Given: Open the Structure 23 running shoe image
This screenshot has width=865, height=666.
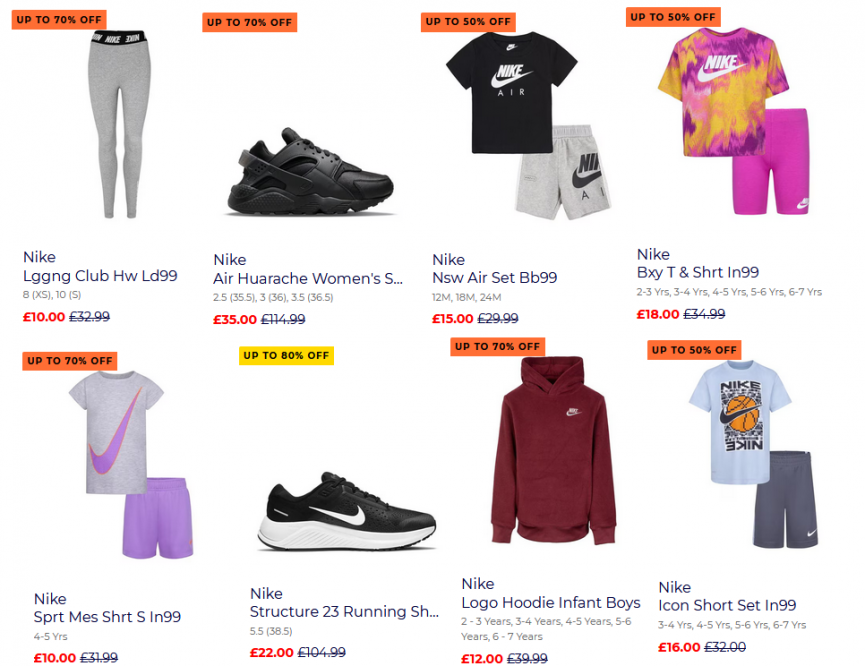Looking at the screenshot, I should pos(347,511).
